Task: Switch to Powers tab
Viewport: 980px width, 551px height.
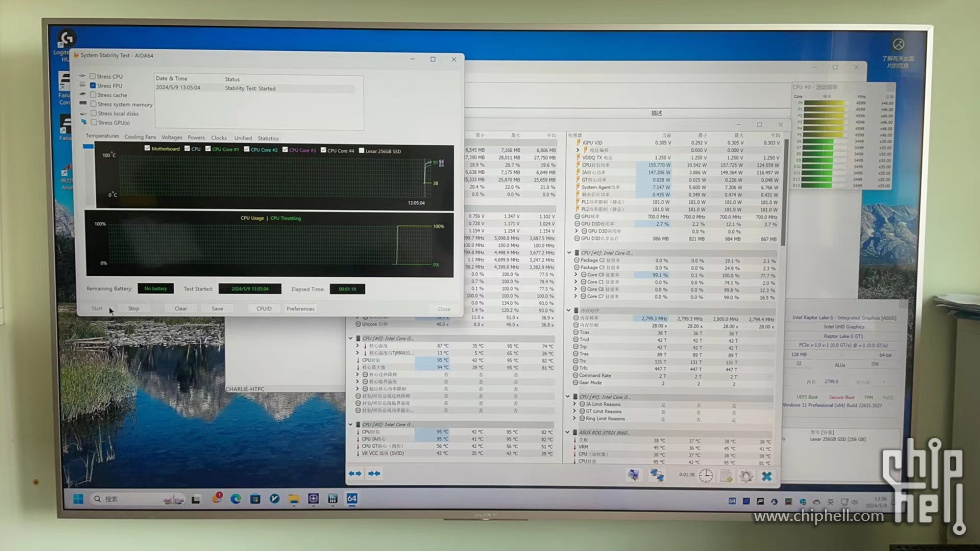Action: pos(196,137)
